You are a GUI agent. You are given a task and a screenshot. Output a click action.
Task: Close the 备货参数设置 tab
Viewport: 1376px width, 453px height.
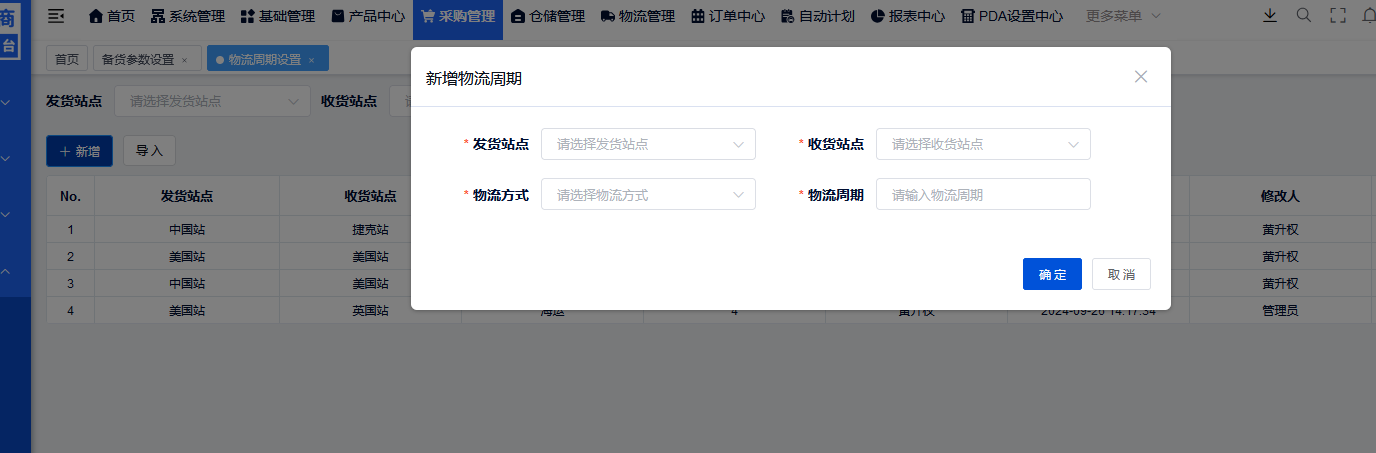(x=184, y=60)
